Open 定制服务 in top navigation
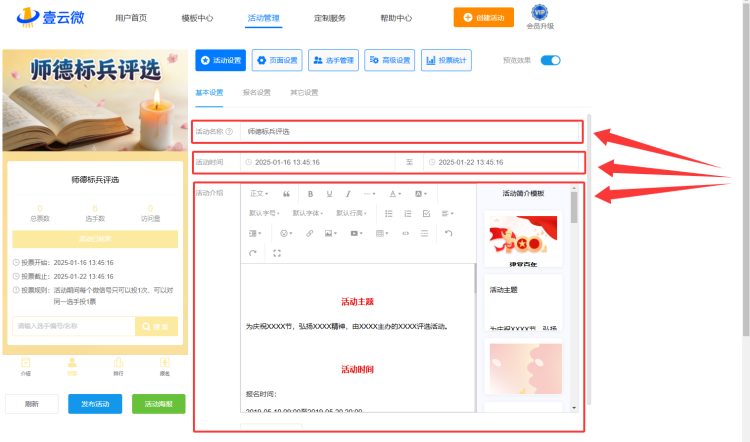The image size is (750, 442). pyautogui.click(x=330, y=18)
